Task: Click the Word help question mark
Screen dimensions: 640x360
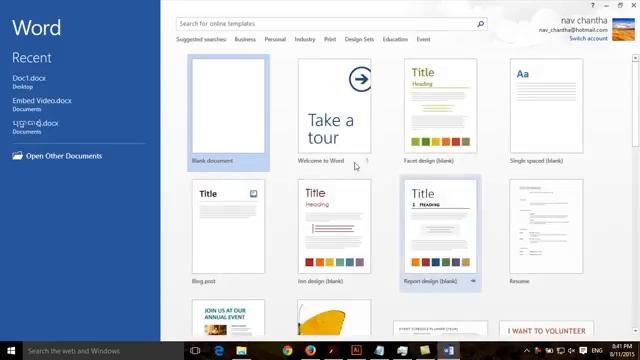Action: point(593,5)
